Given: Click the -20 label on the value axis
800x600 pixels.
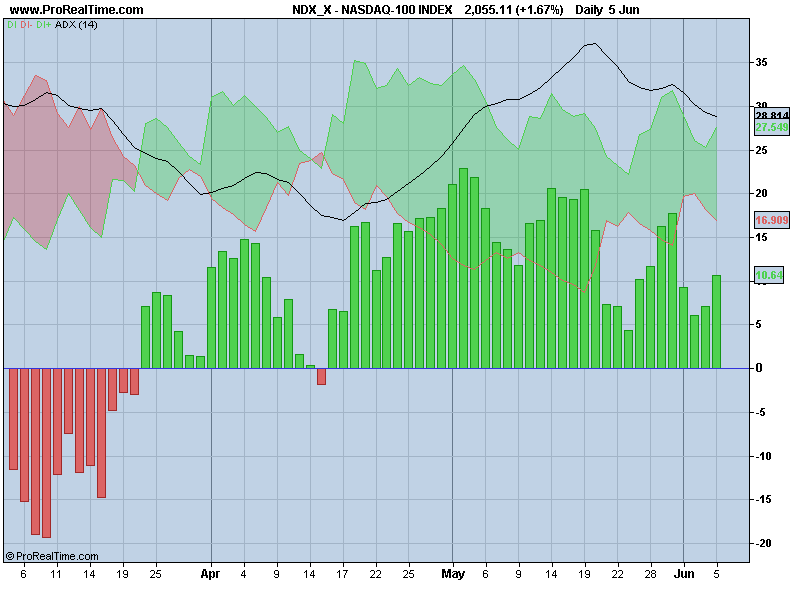Looking at the screenshot, I should [763, 543].
